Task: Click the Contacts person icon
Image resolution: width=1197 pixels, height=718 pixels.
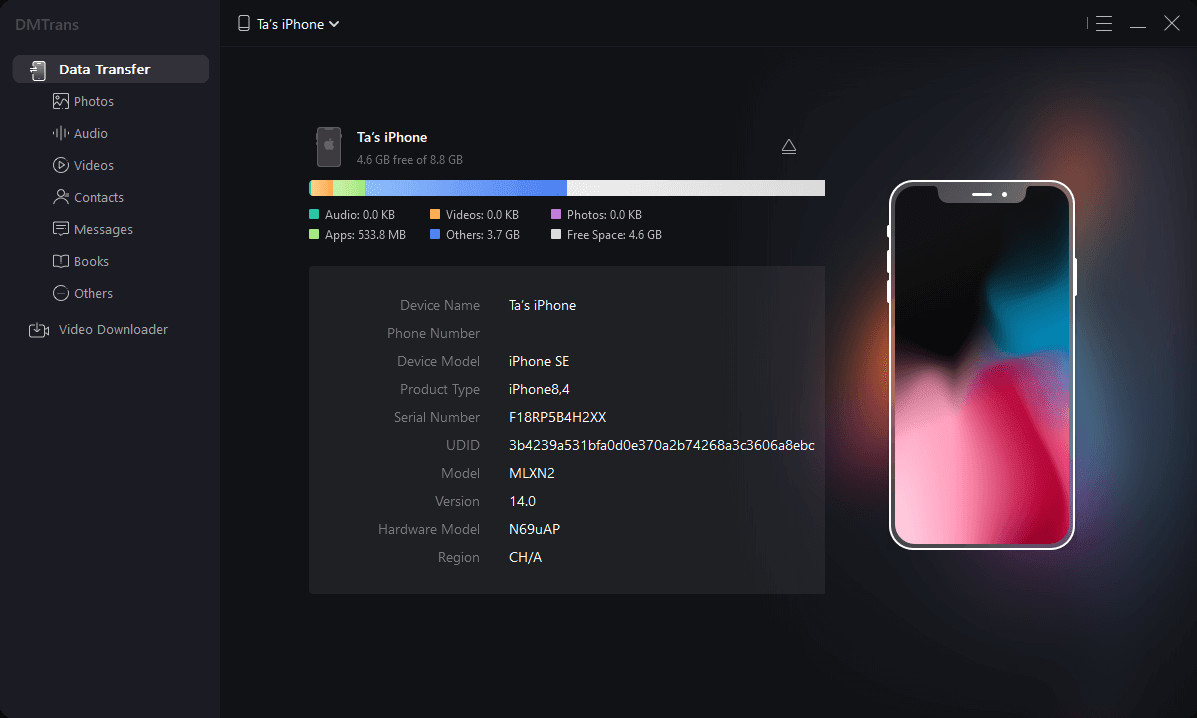Action: [x=60, y=198]
